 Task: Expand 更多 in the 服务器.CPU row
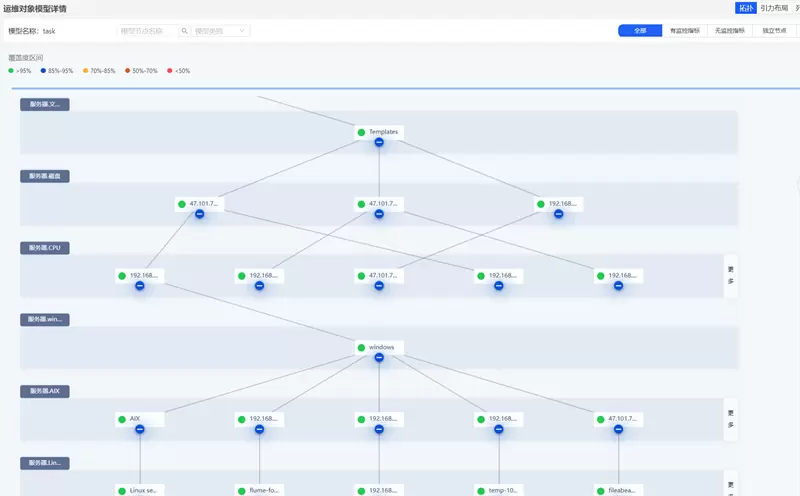coord(731,275)
